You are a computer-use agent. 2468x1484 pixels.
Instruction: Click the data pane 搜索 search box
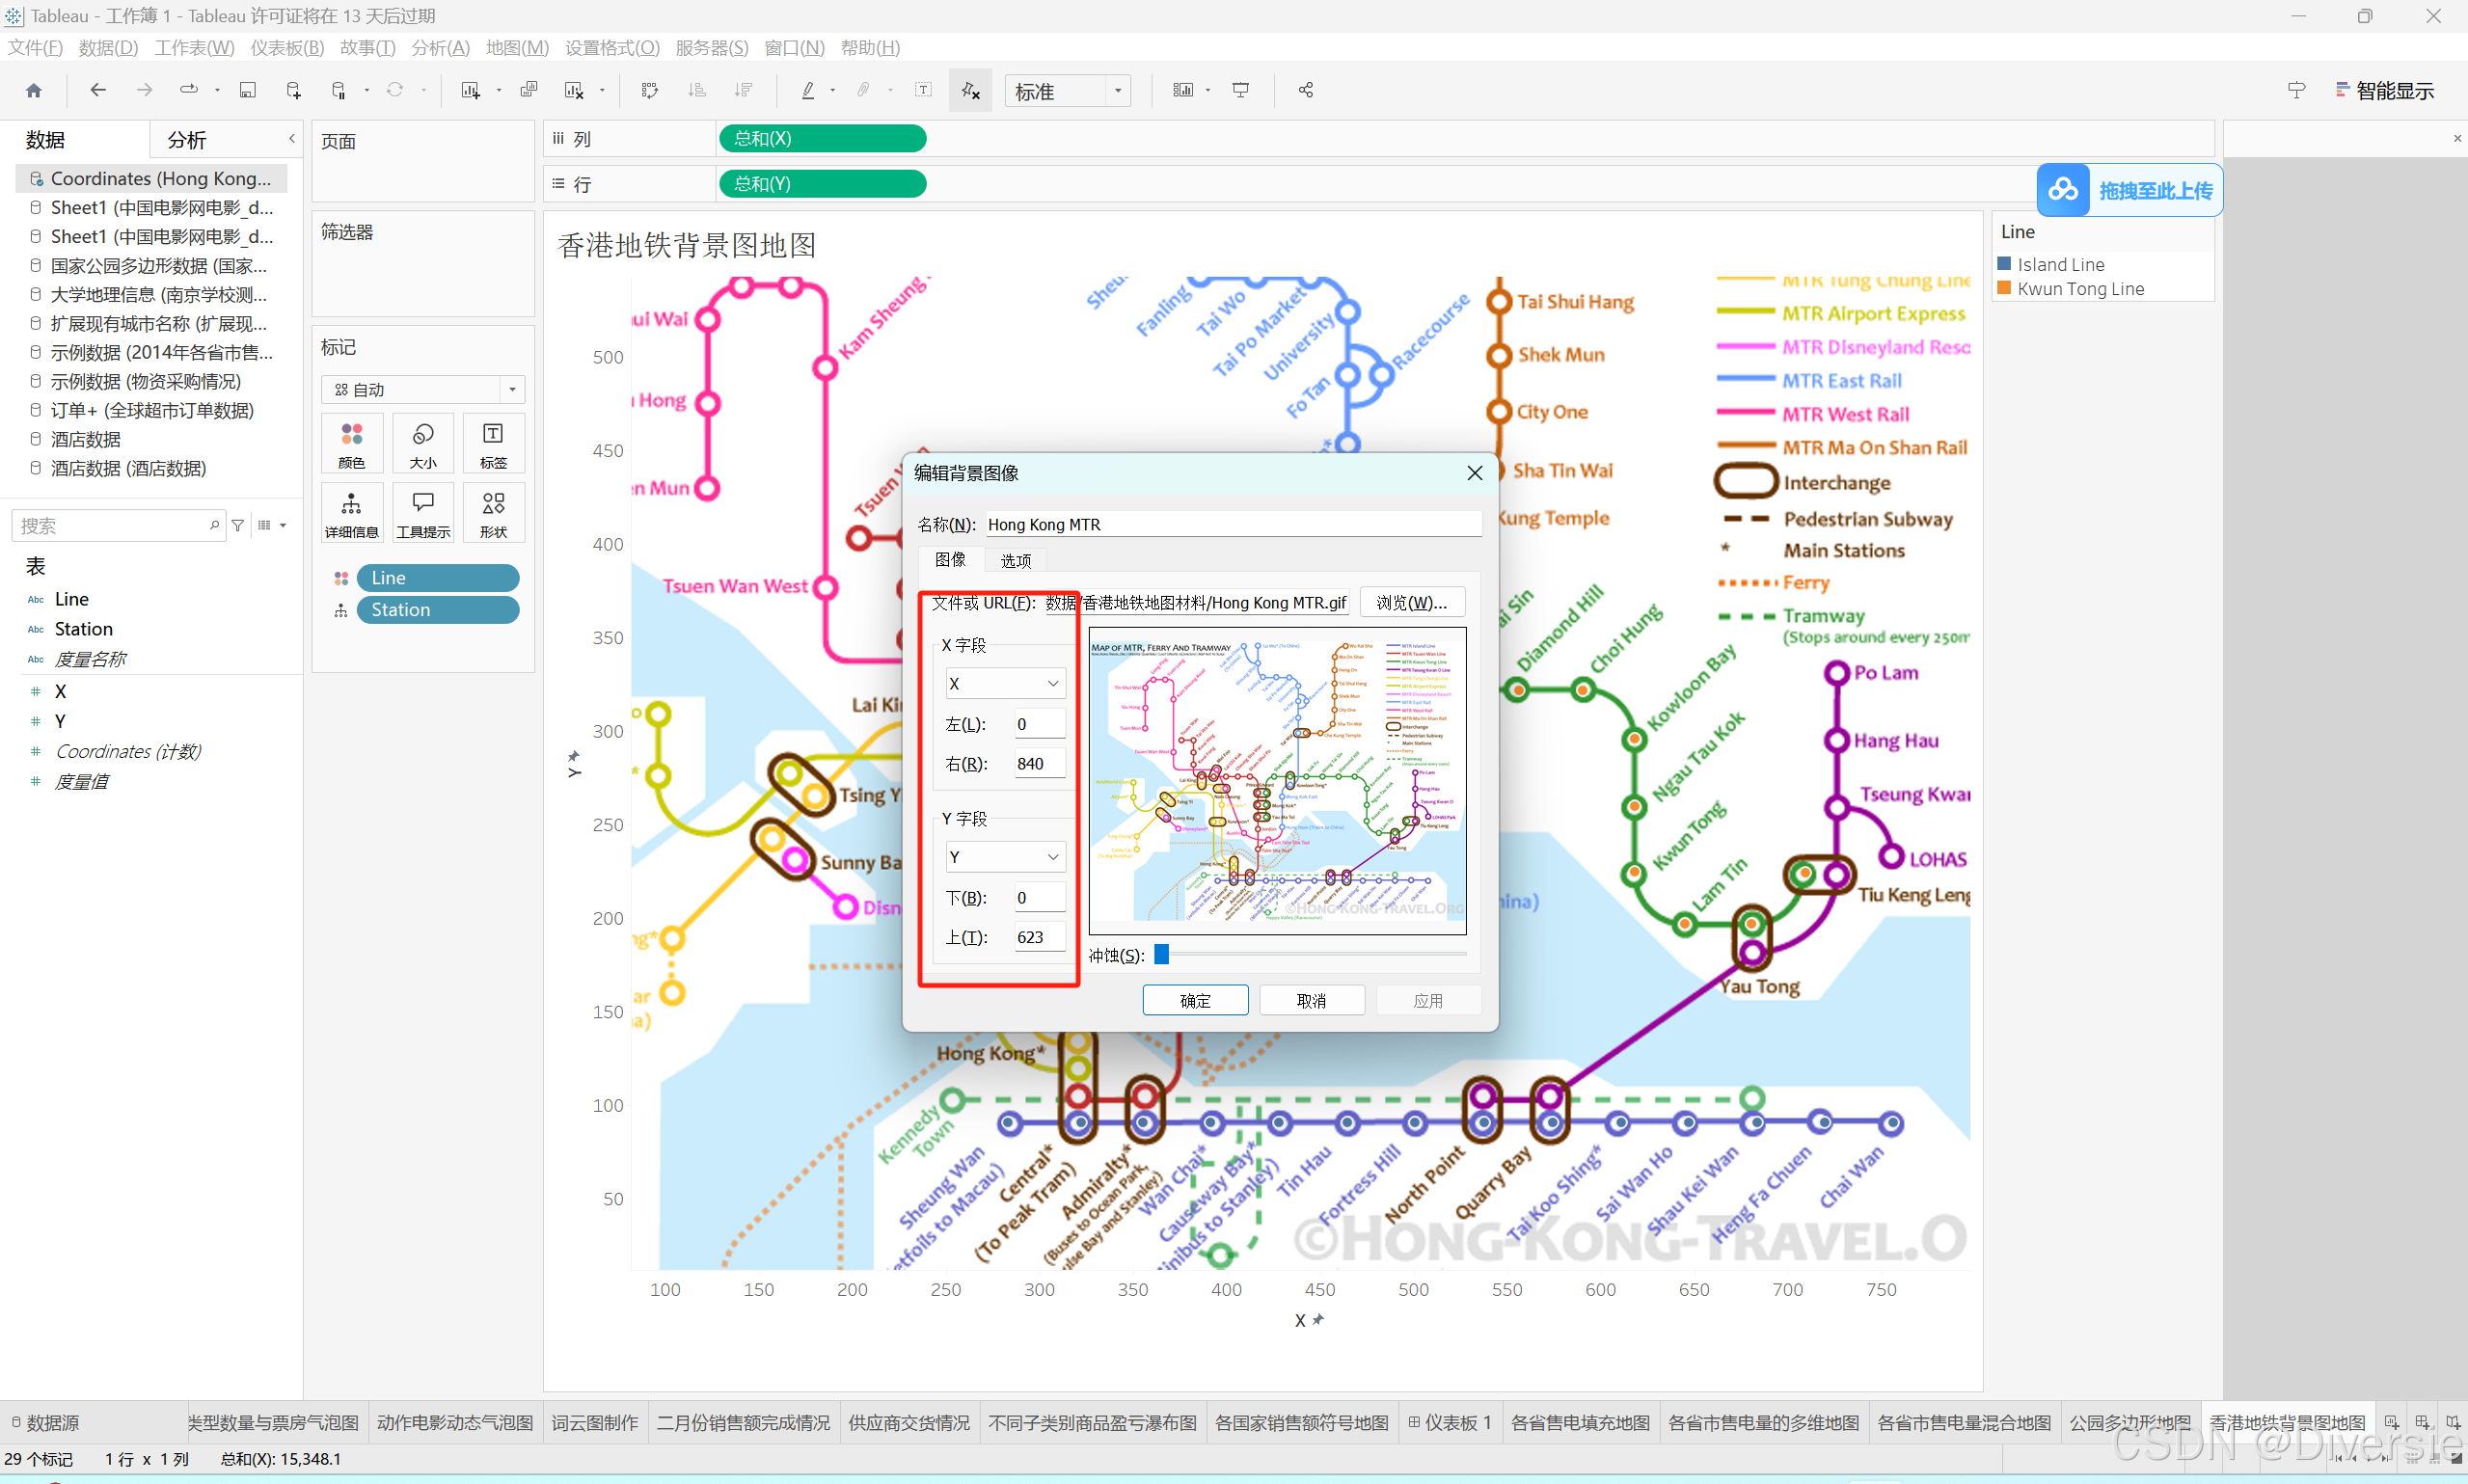tap(117, 526)
